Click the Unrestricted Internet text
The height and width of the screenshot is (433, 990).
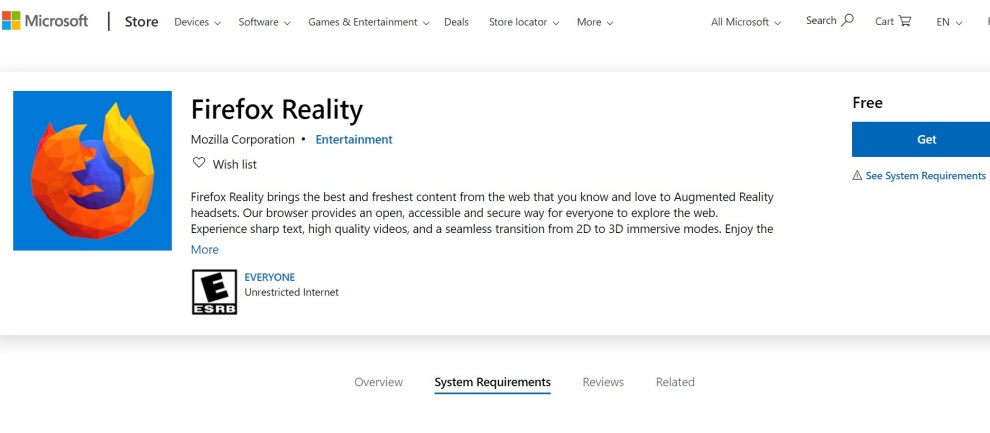(x=292, y=292)
